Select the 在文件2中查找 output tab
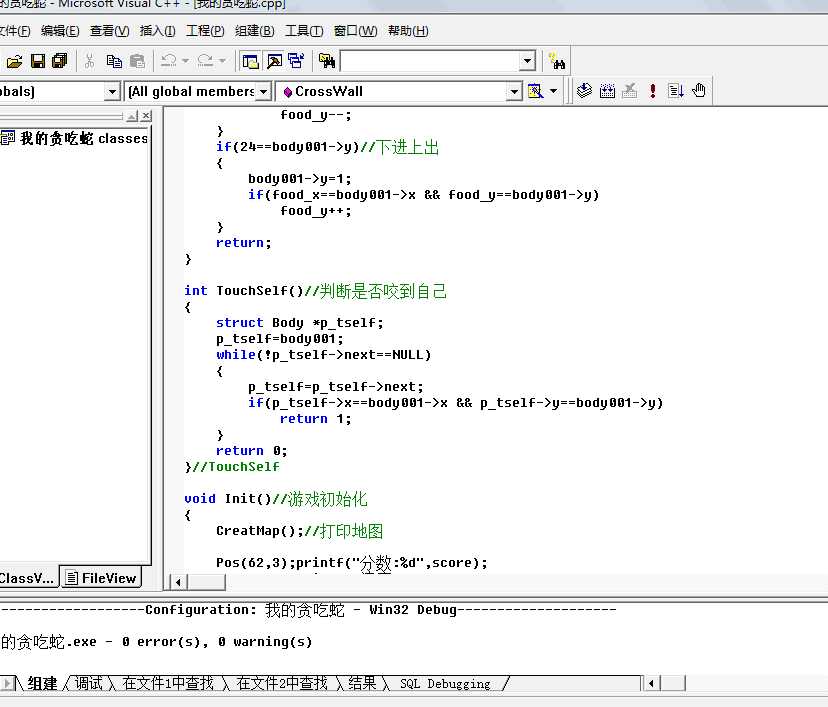This screenshot has height=707, width=828. [x=282, y=684]
